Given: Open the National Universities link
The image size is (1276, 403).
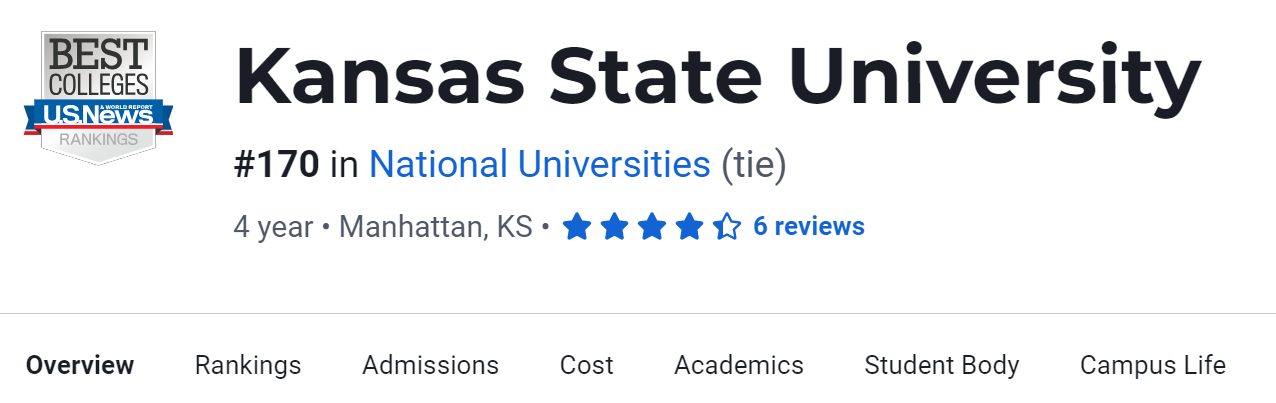Looking at the screenshot, I should (x=539, y=165).
